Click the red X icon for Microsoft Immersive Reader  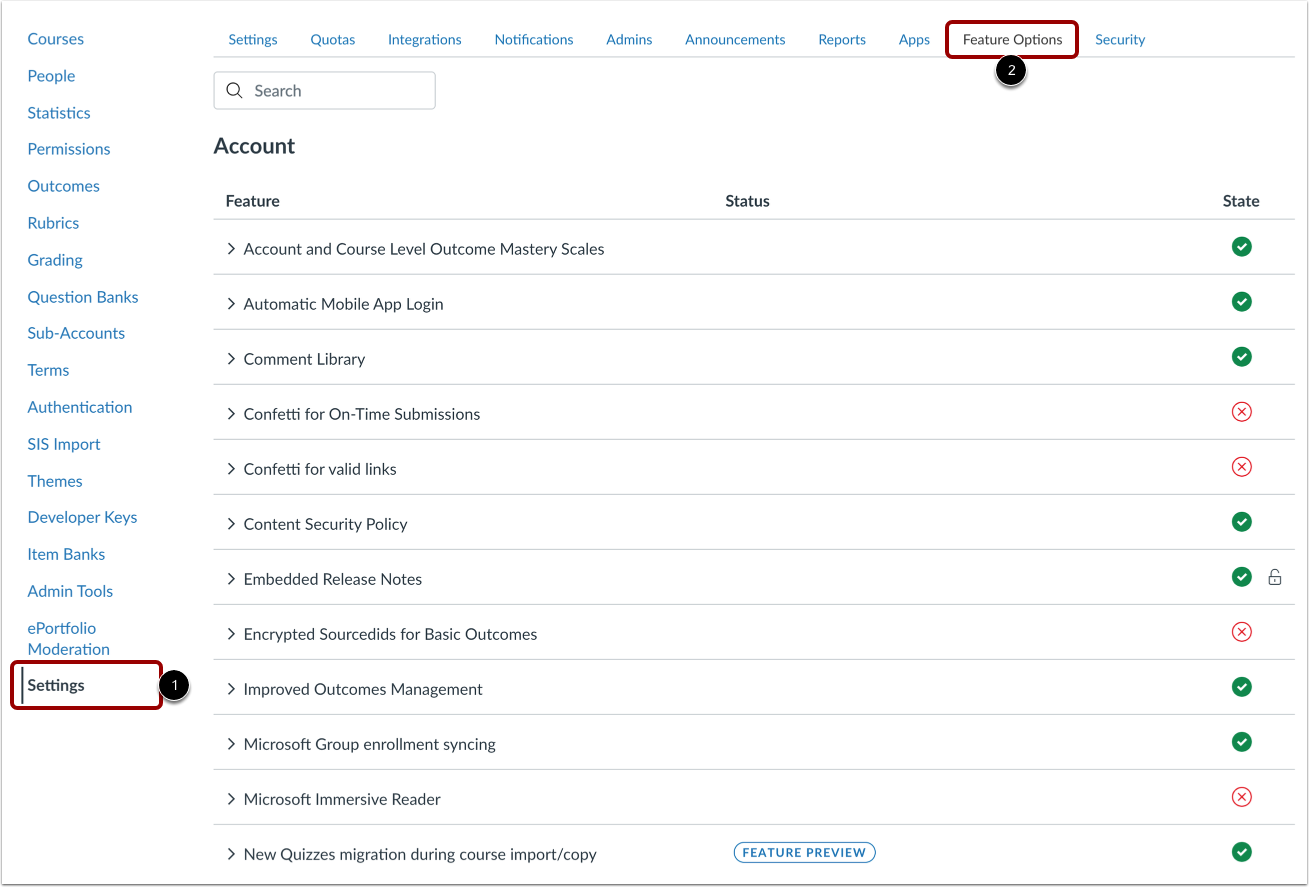[1241, 797]
